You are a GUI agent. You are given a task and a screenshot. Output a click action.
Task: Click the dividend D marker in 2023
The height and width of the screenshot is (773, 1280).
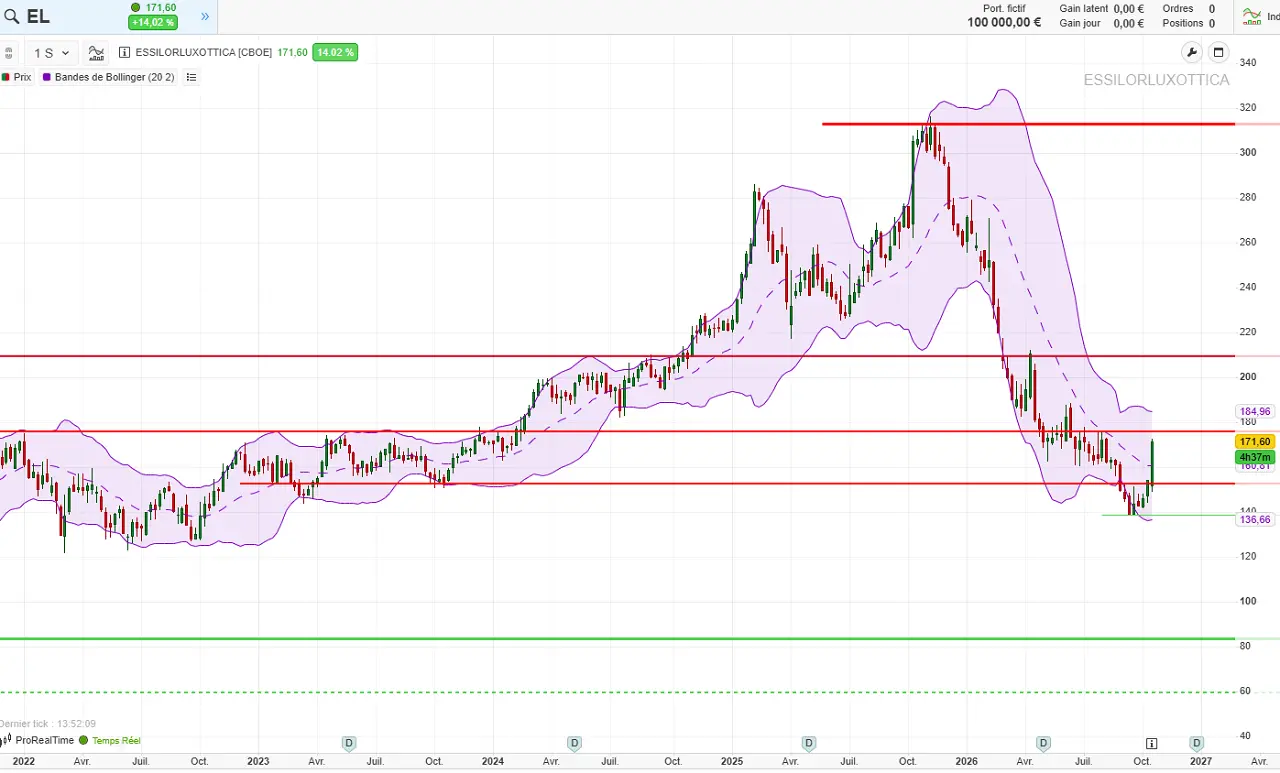coord(349,743)
